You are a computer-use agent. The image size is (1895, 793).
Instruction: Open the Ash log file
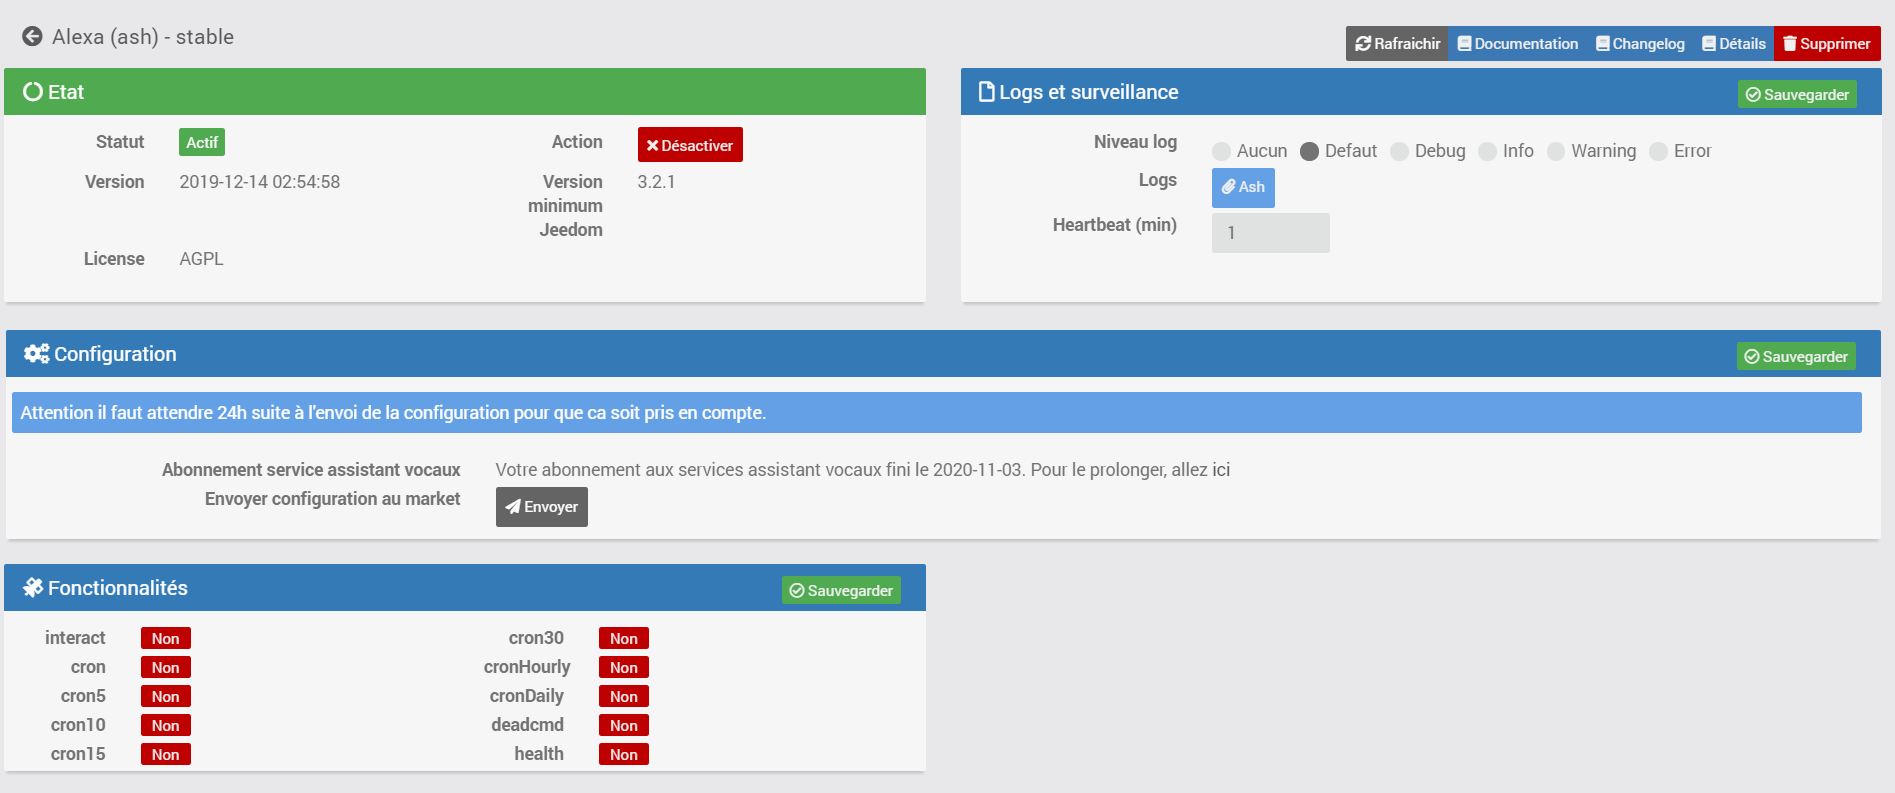pyautogui.click(x=1243, y=187)
